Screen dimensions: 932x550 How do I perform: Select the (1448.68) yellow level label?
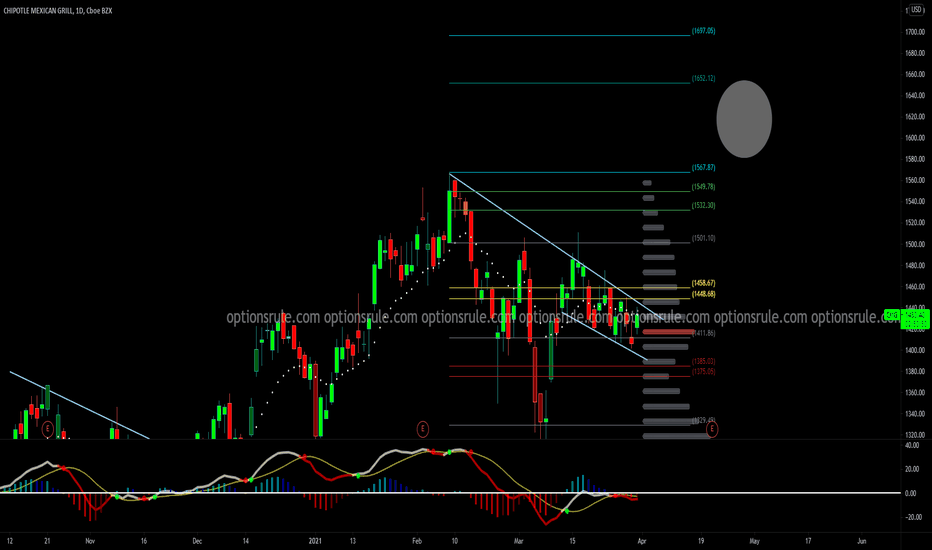(x=703, y=294)
